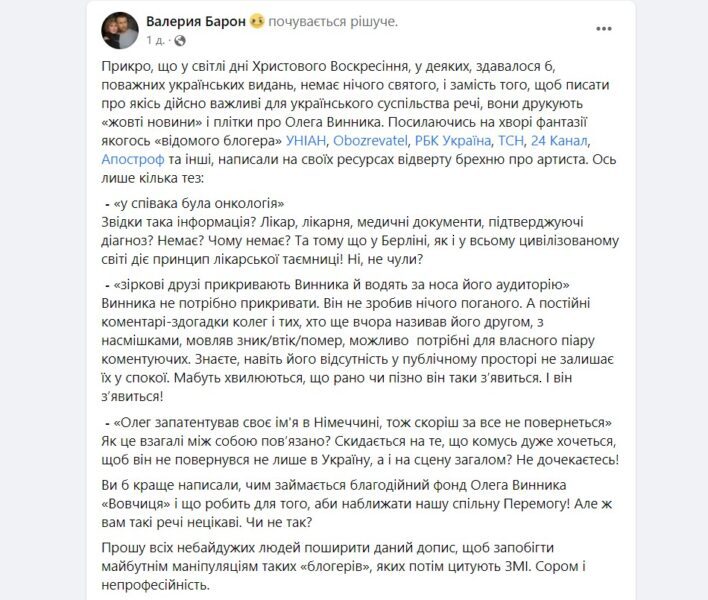
Task: Click Валерия Барон's profile picture
Action: click(120, 30)
